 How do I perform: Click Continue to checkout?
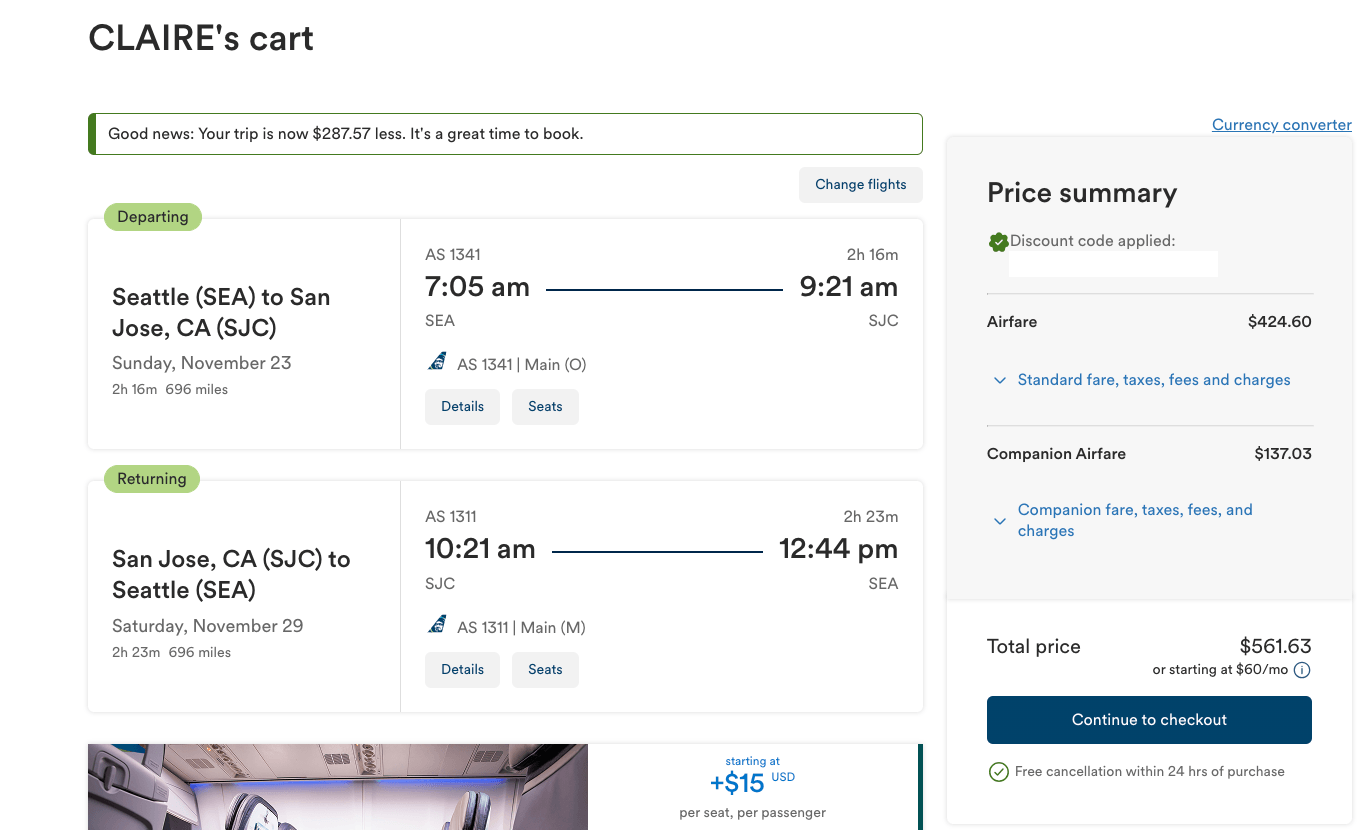tap(1149, 720)
